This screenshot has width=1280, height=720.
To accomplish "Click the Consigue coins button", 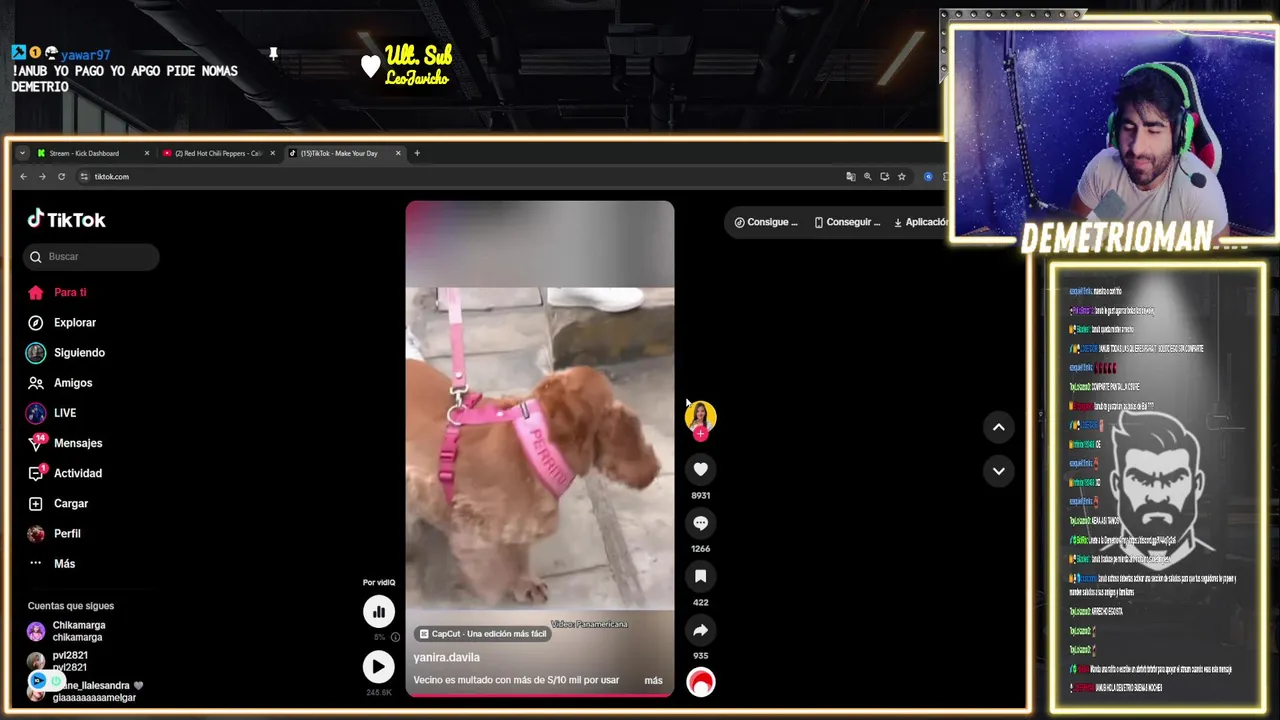I will (766, 222).
